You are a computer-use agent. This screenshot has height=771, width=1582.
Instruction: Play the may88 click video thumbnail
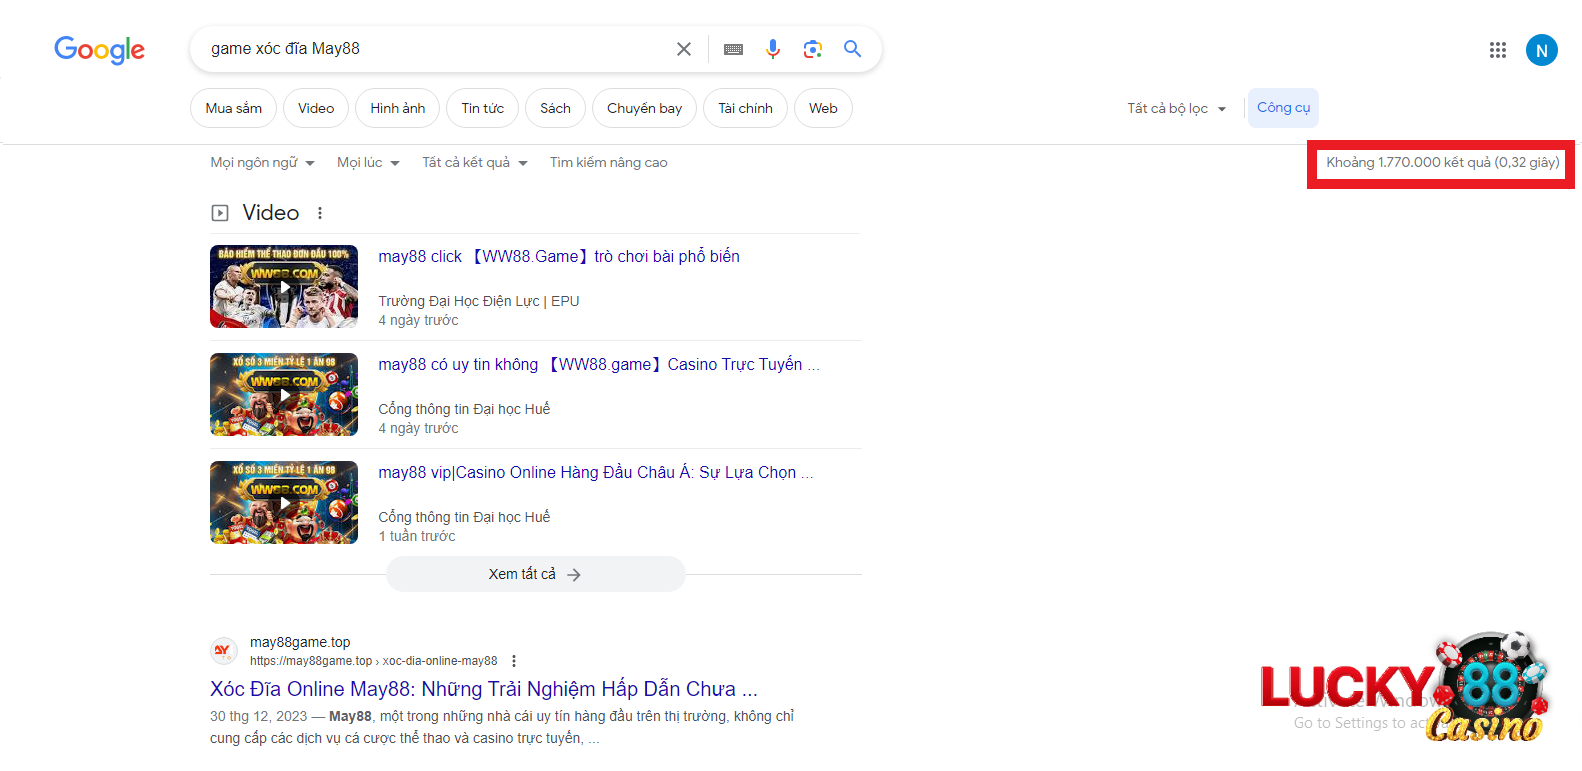[284, 287]
